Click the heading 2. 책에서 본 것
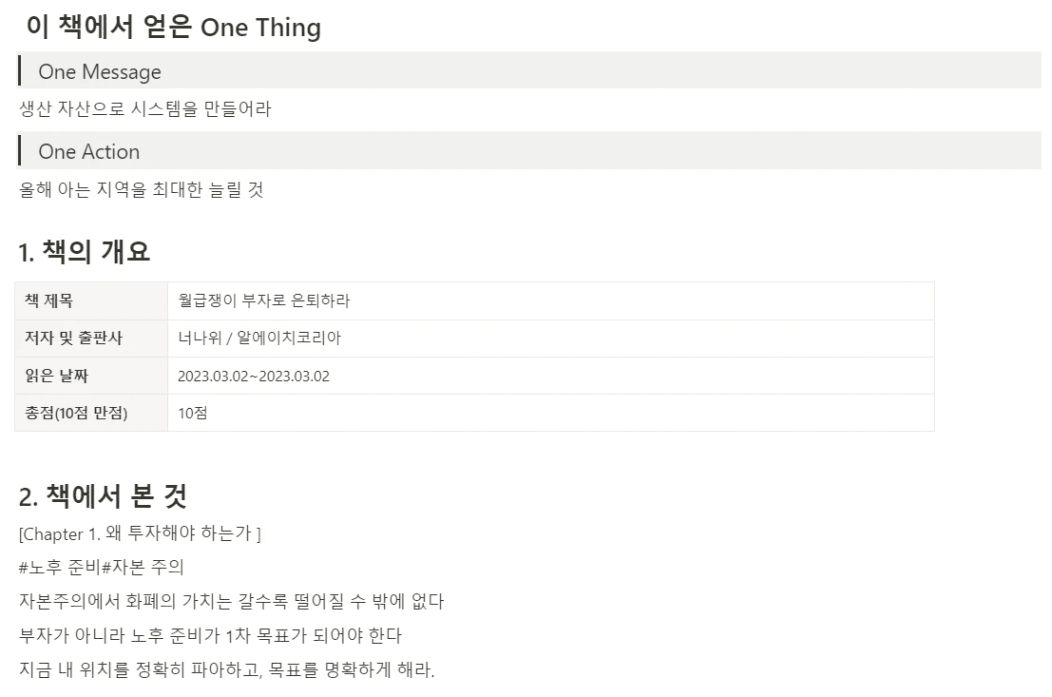The height and width of the screenshot is (697, 1052). (103, 496)
